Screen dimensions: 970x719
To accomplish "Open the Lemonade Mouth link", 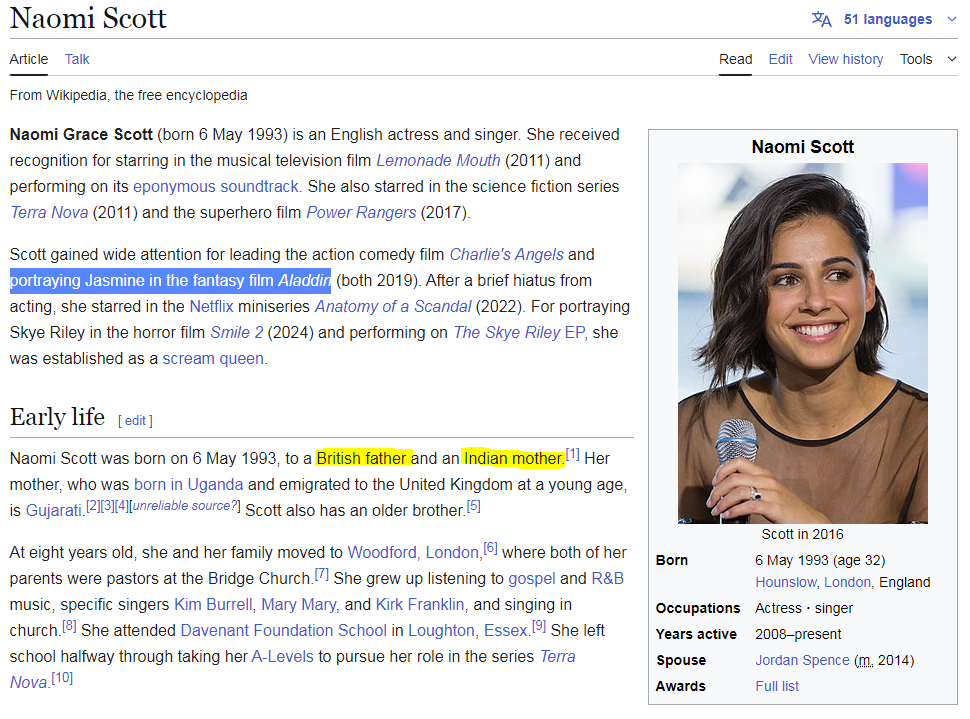I will 438,160.
